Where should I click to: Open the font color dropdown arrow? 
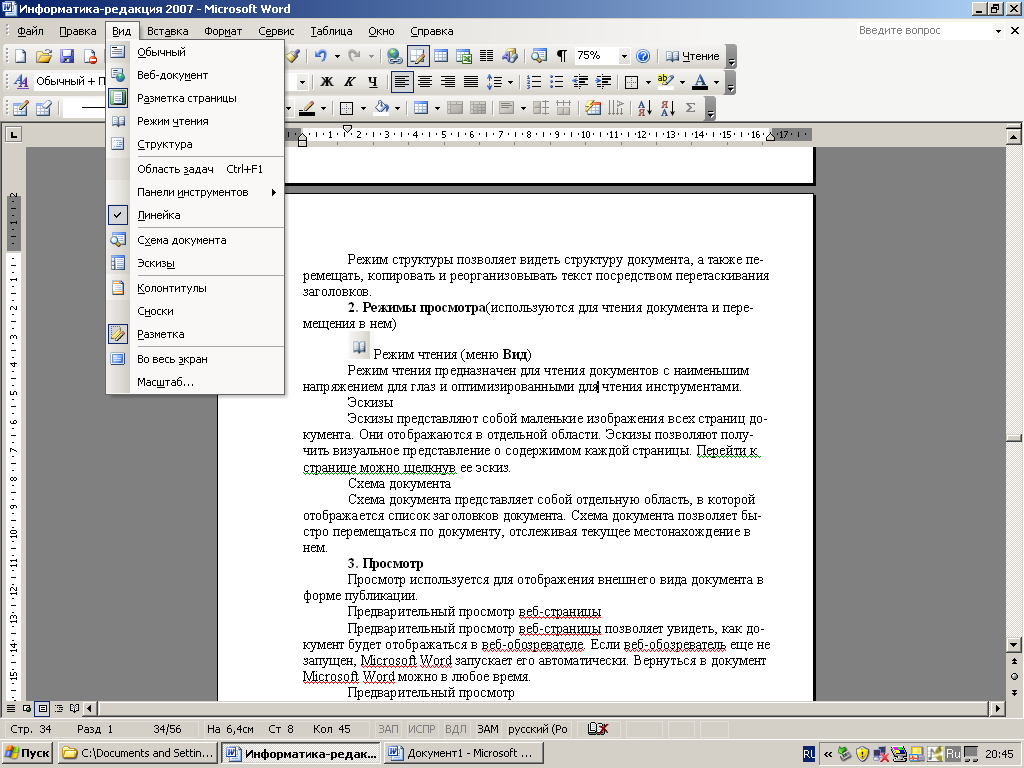click(x=716, y=82)
